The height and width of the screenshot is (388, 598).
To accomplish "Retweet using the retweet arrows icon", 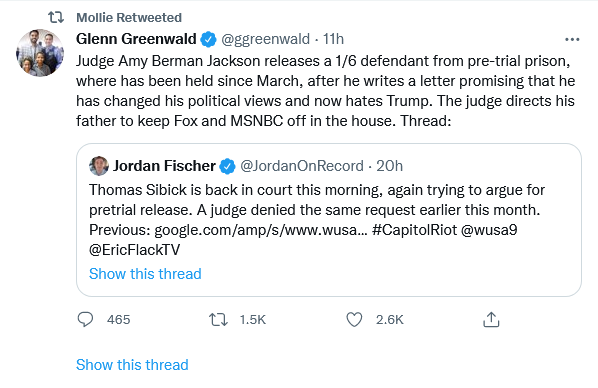I will tap(218, 319).
